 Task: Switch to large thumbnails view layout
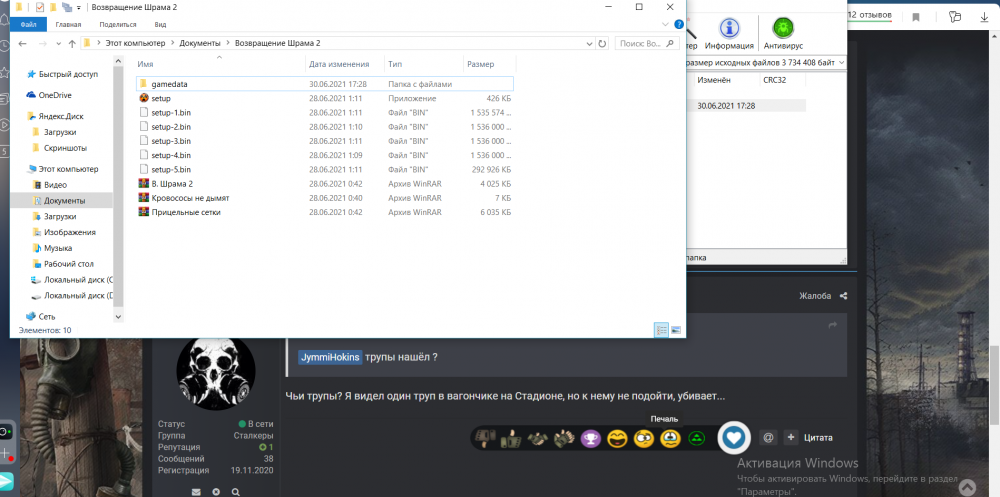pyautogui.click(x=675, y=329)
